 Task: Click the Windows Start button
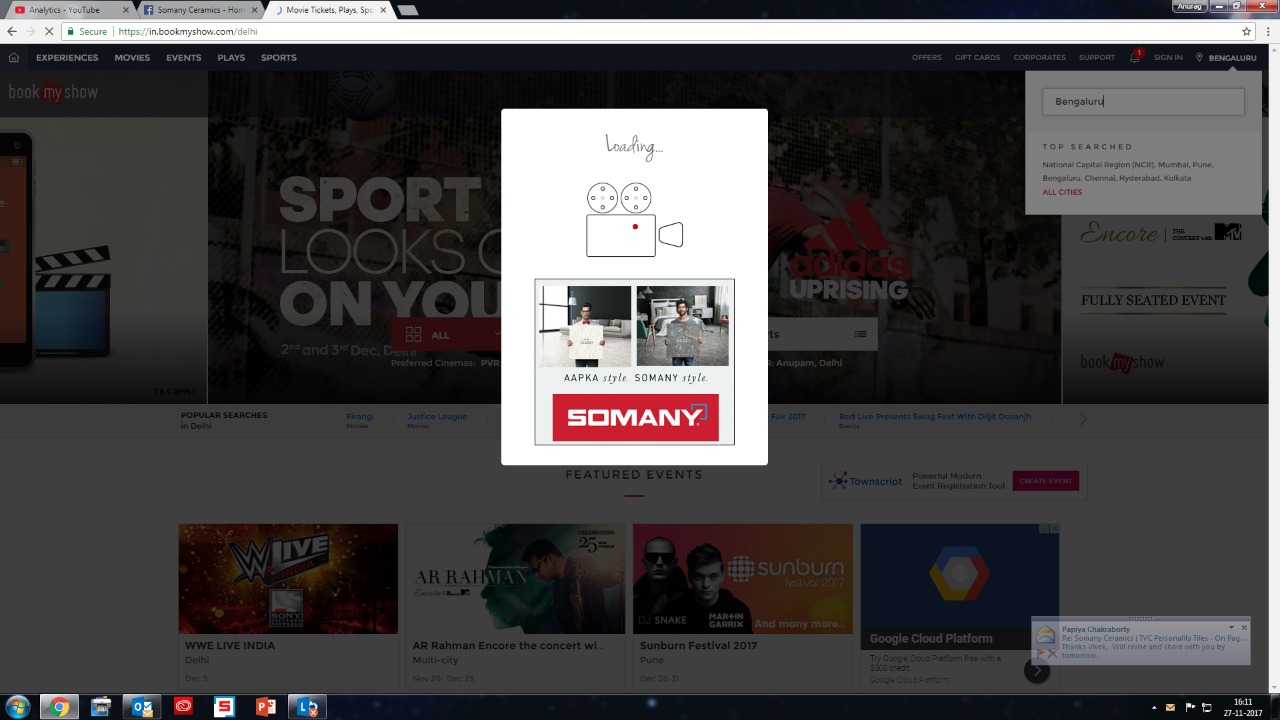coord(18,707)
